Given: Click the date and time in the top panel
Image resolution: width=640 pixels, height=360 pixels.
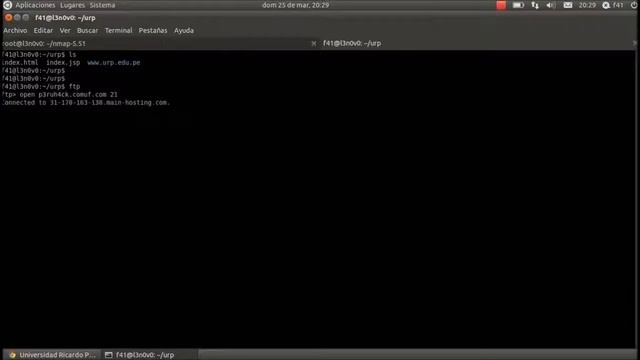Looking at the screenshot, I should pos(296,5).
